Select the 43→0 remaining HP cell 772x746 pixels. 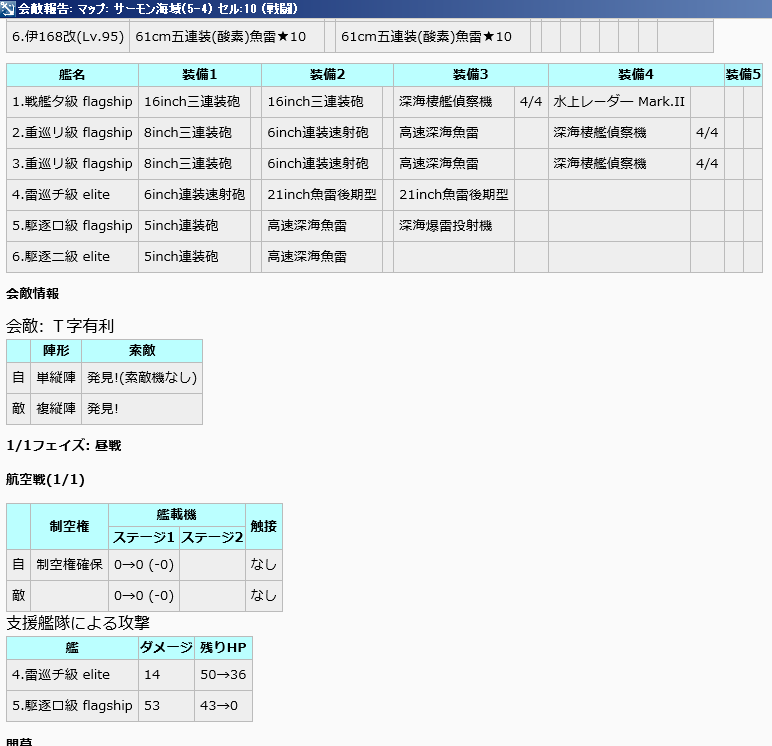(x=223, y=706)
